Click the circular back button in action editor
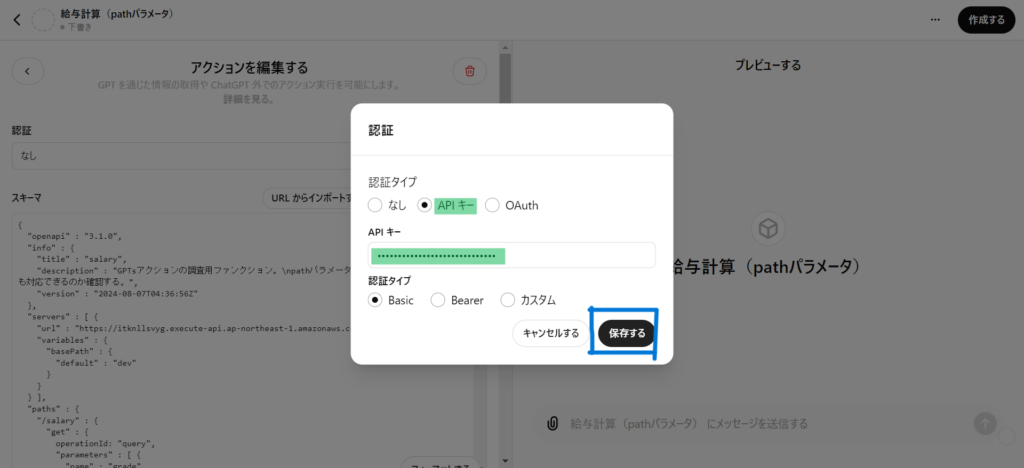 (27, 71)
